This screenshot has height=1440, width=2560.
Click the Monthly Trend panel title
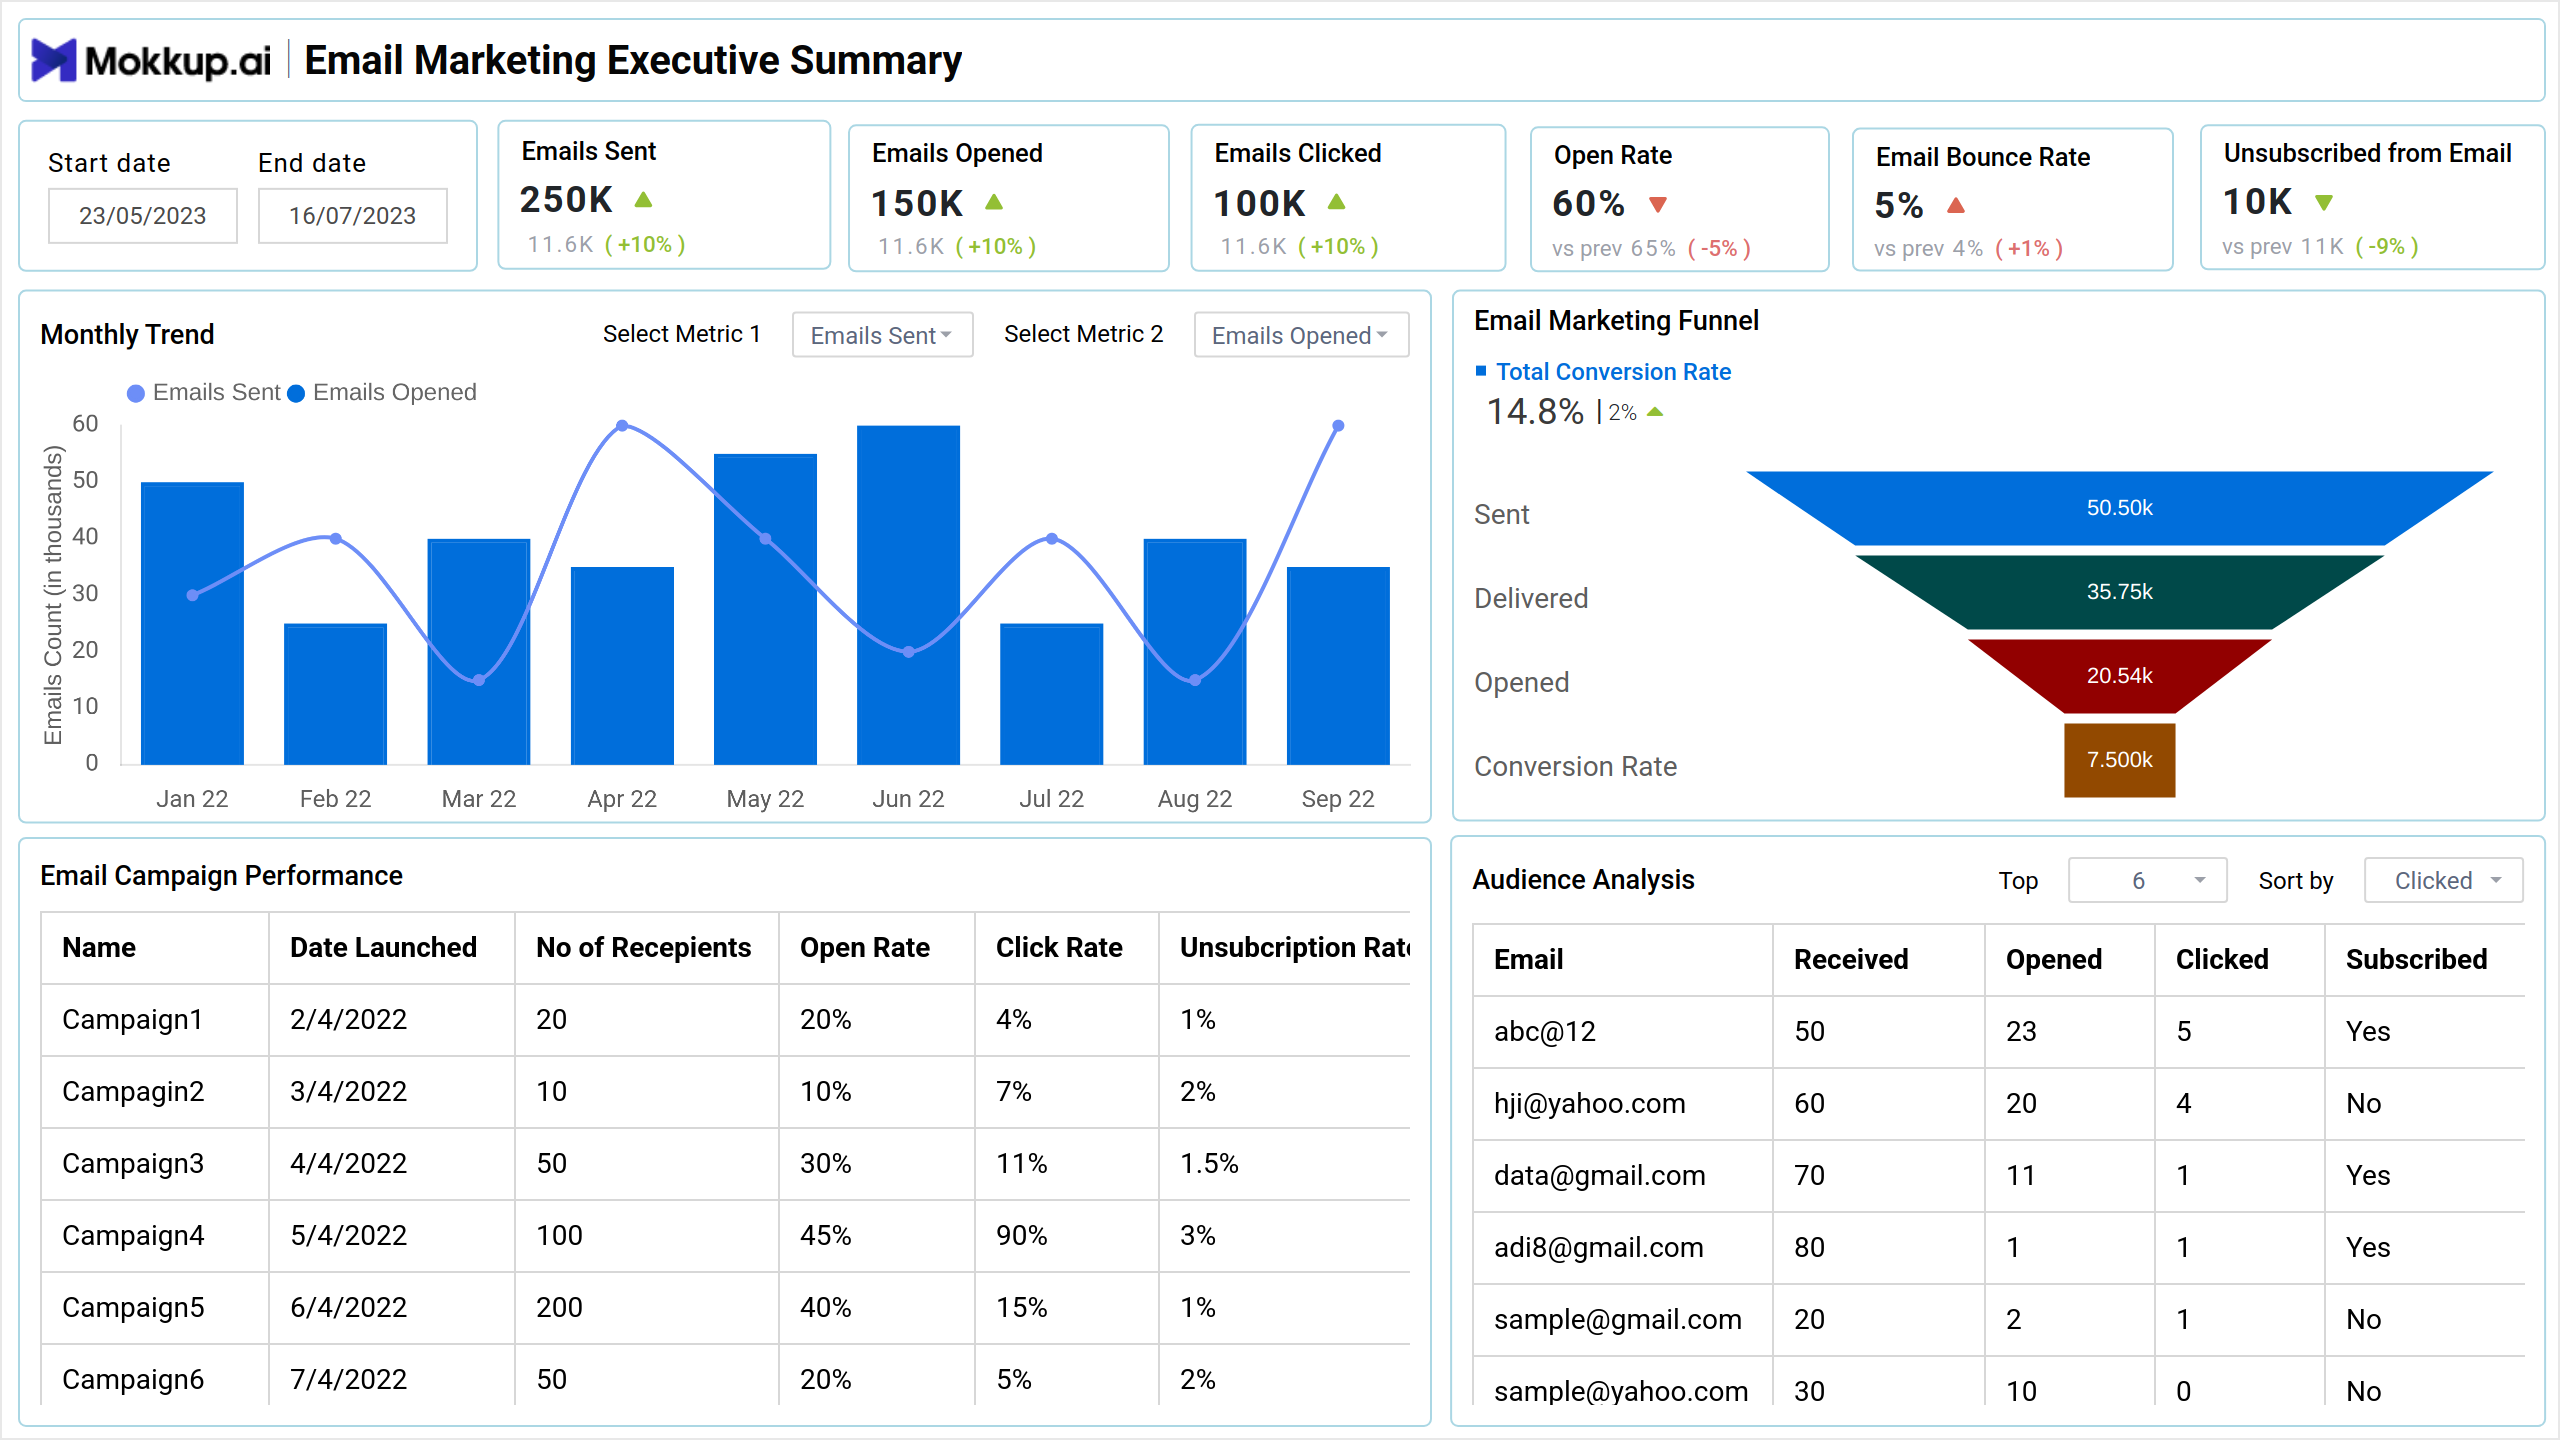pos(127,334)
